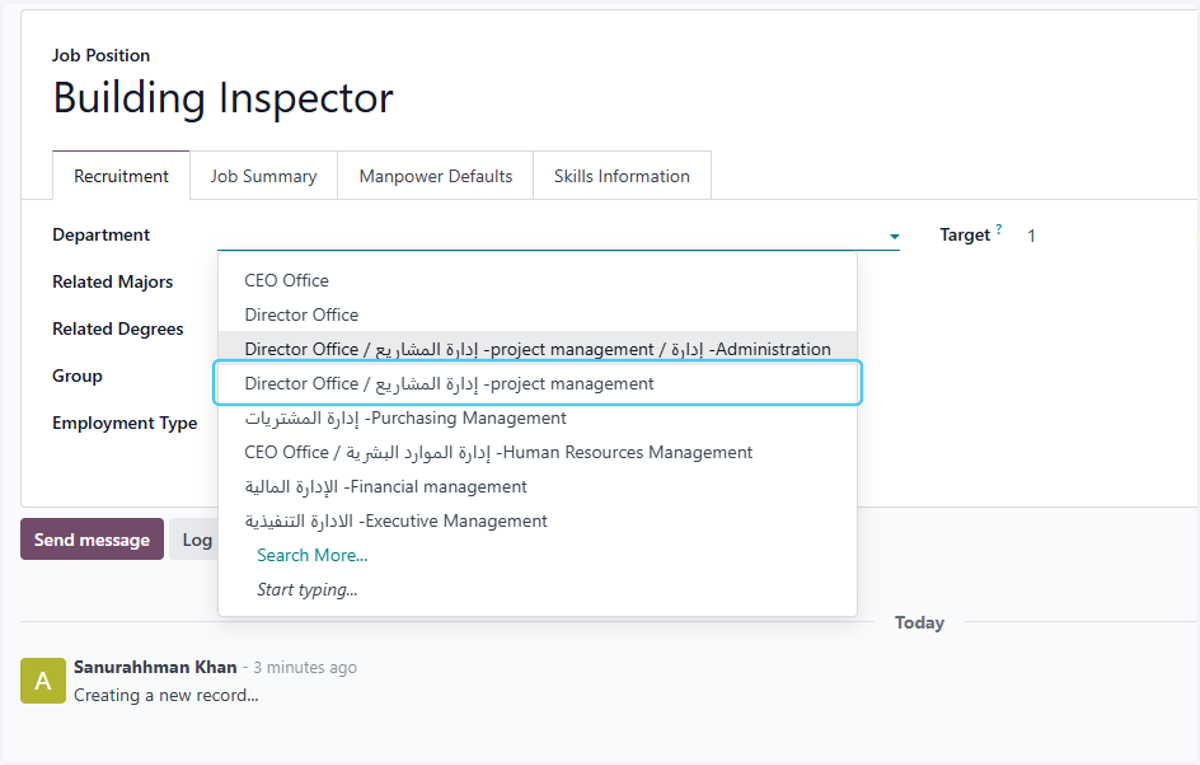The height and width of the screenshot is (765, 1200).
Task: Switch to the Job Summary tab
Action: tap(264, 176)
